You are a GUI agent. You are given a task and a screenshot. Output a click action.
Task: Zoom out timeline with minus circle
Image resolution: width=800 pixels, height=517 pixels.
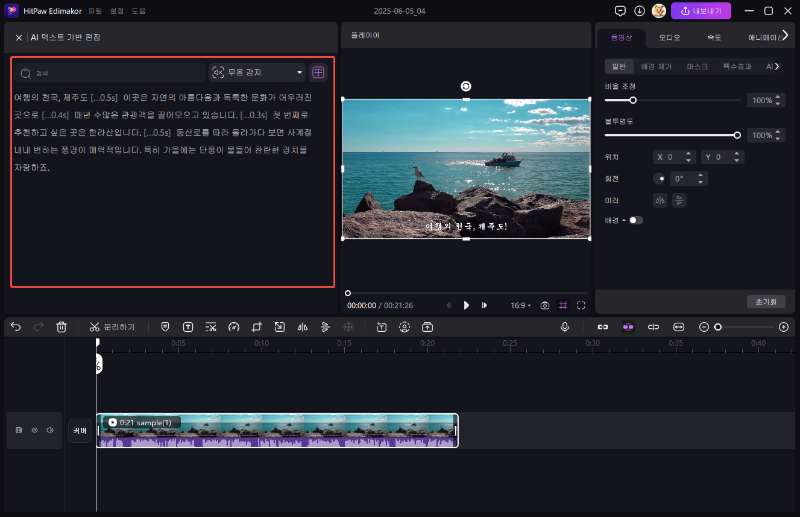(x=704, y=327)
